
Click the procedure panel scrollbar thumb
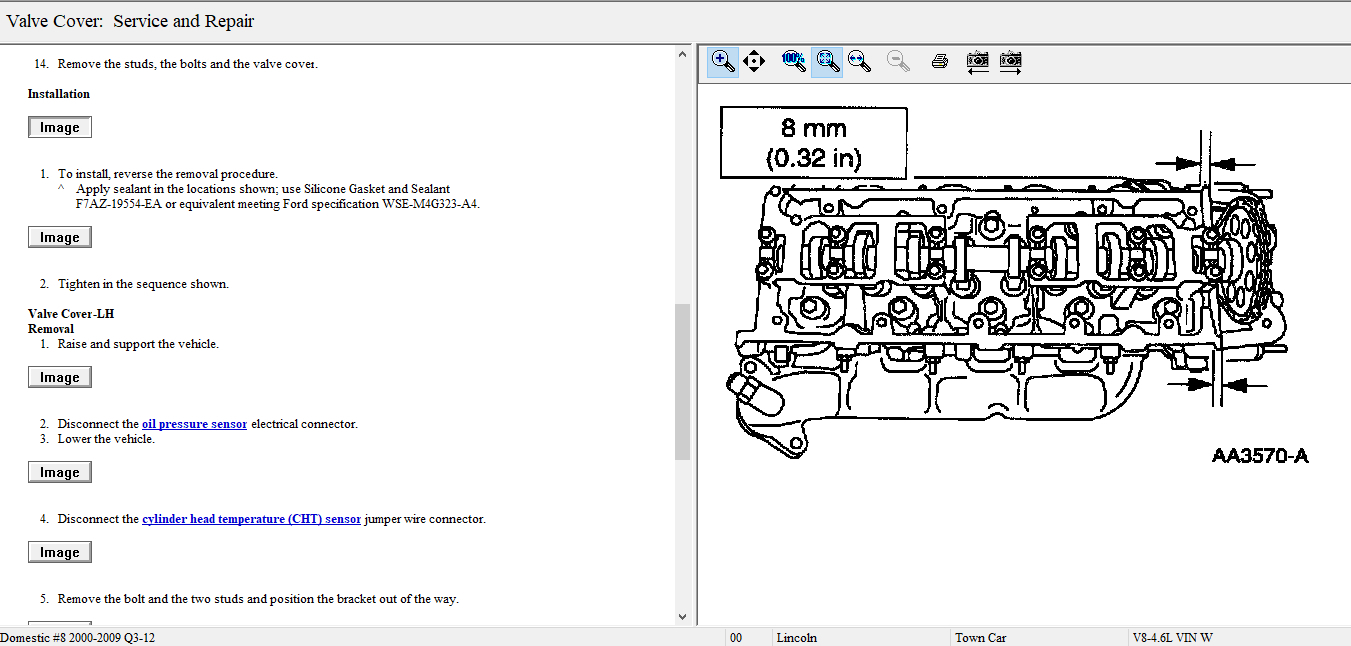tap(683, 380)
